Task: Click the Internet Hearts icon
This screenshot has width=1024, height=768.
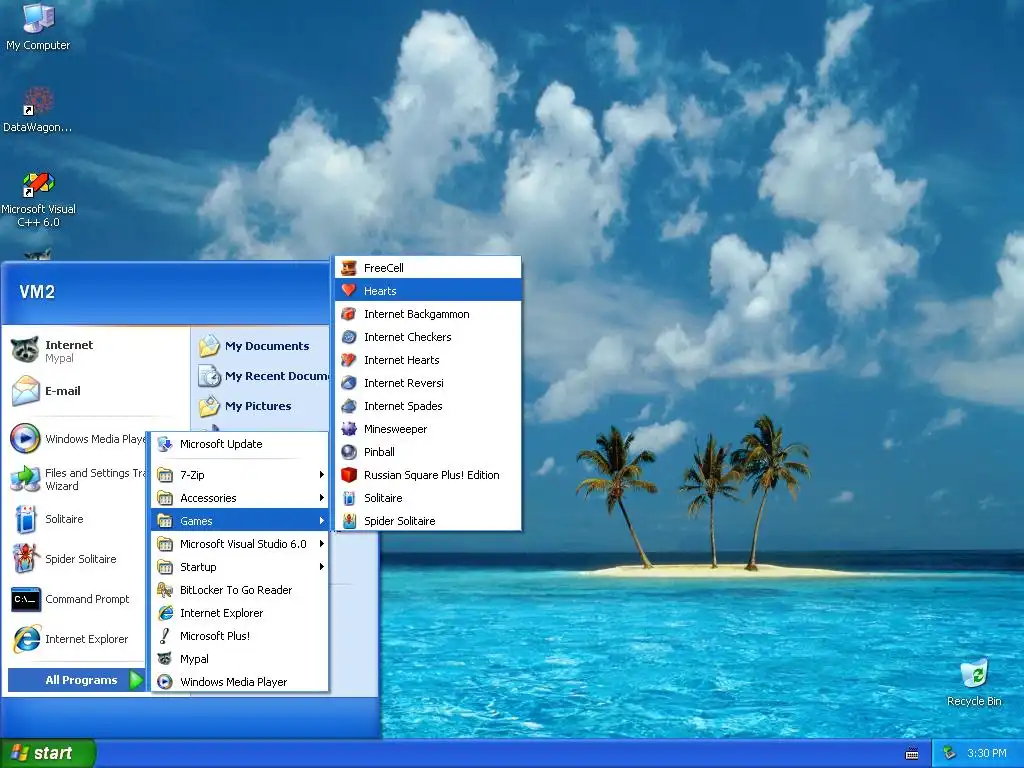Action: pyautogui.click(x=349, y=360)
